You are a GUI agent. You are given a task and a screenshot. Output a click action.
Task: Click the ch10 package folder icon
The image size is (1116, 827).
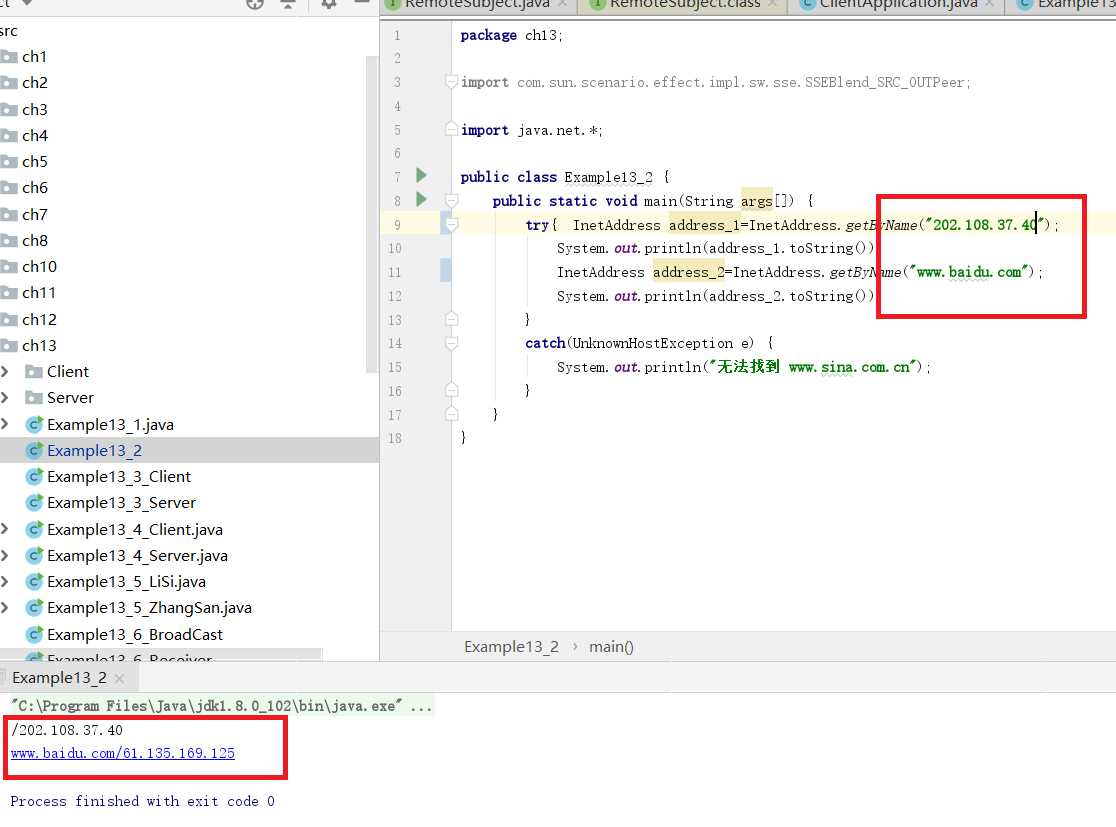pyautogui.click(x=9, y=267)
